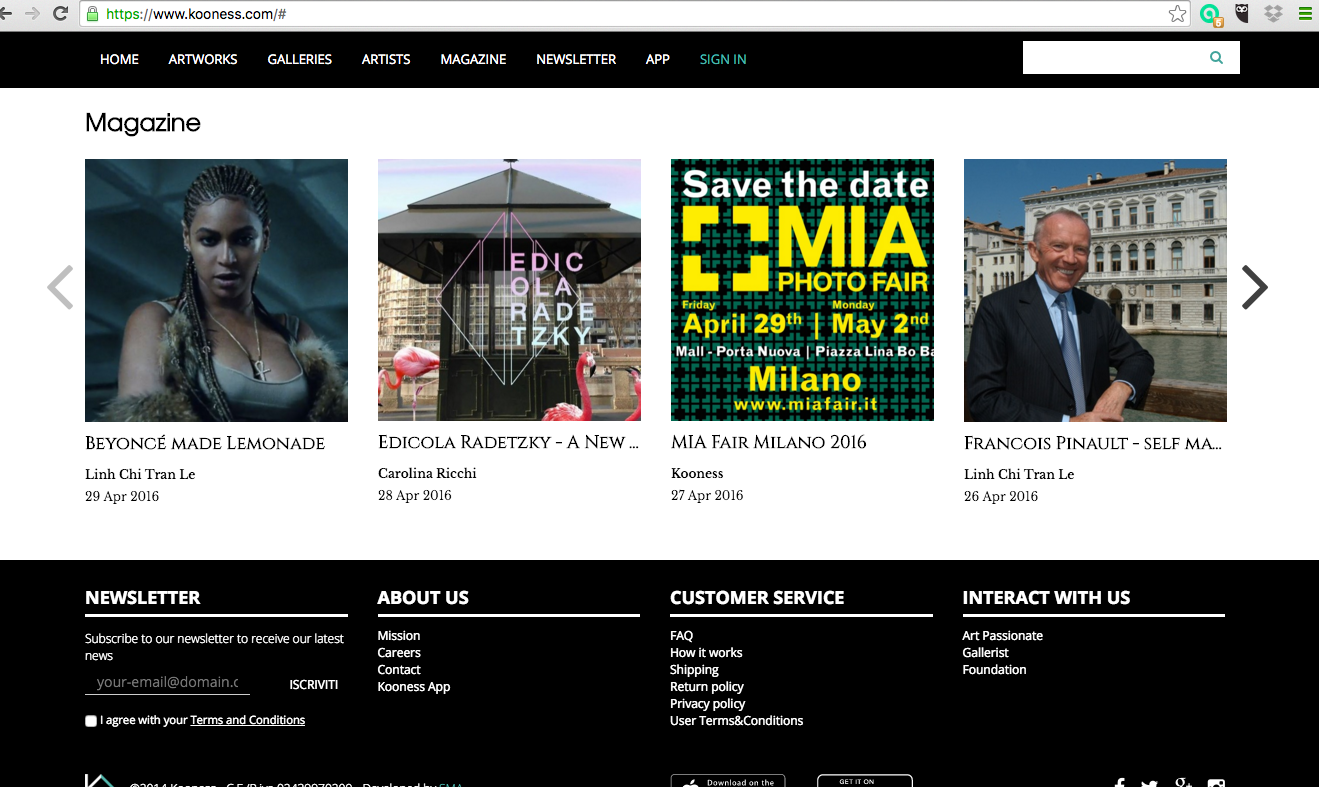Open the Terms and Conditions link
1319x787 pixels.
248,720
